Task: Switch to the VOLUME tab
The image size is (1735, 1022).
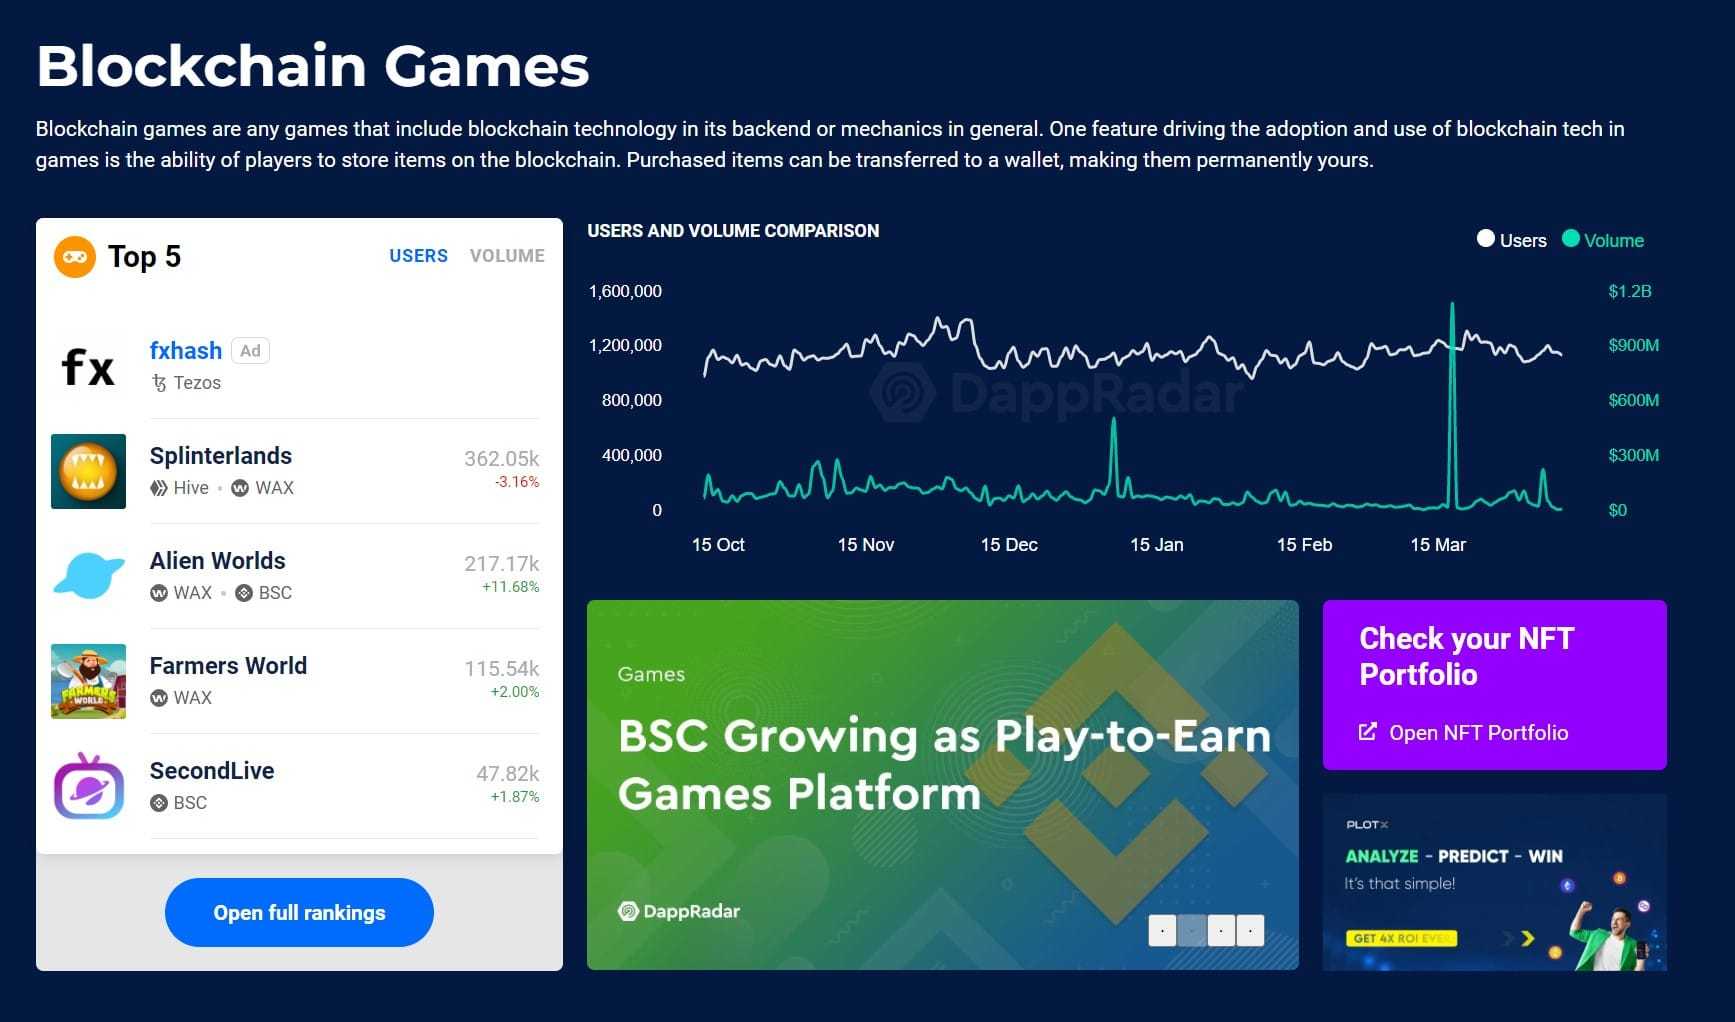Action: 507,256
